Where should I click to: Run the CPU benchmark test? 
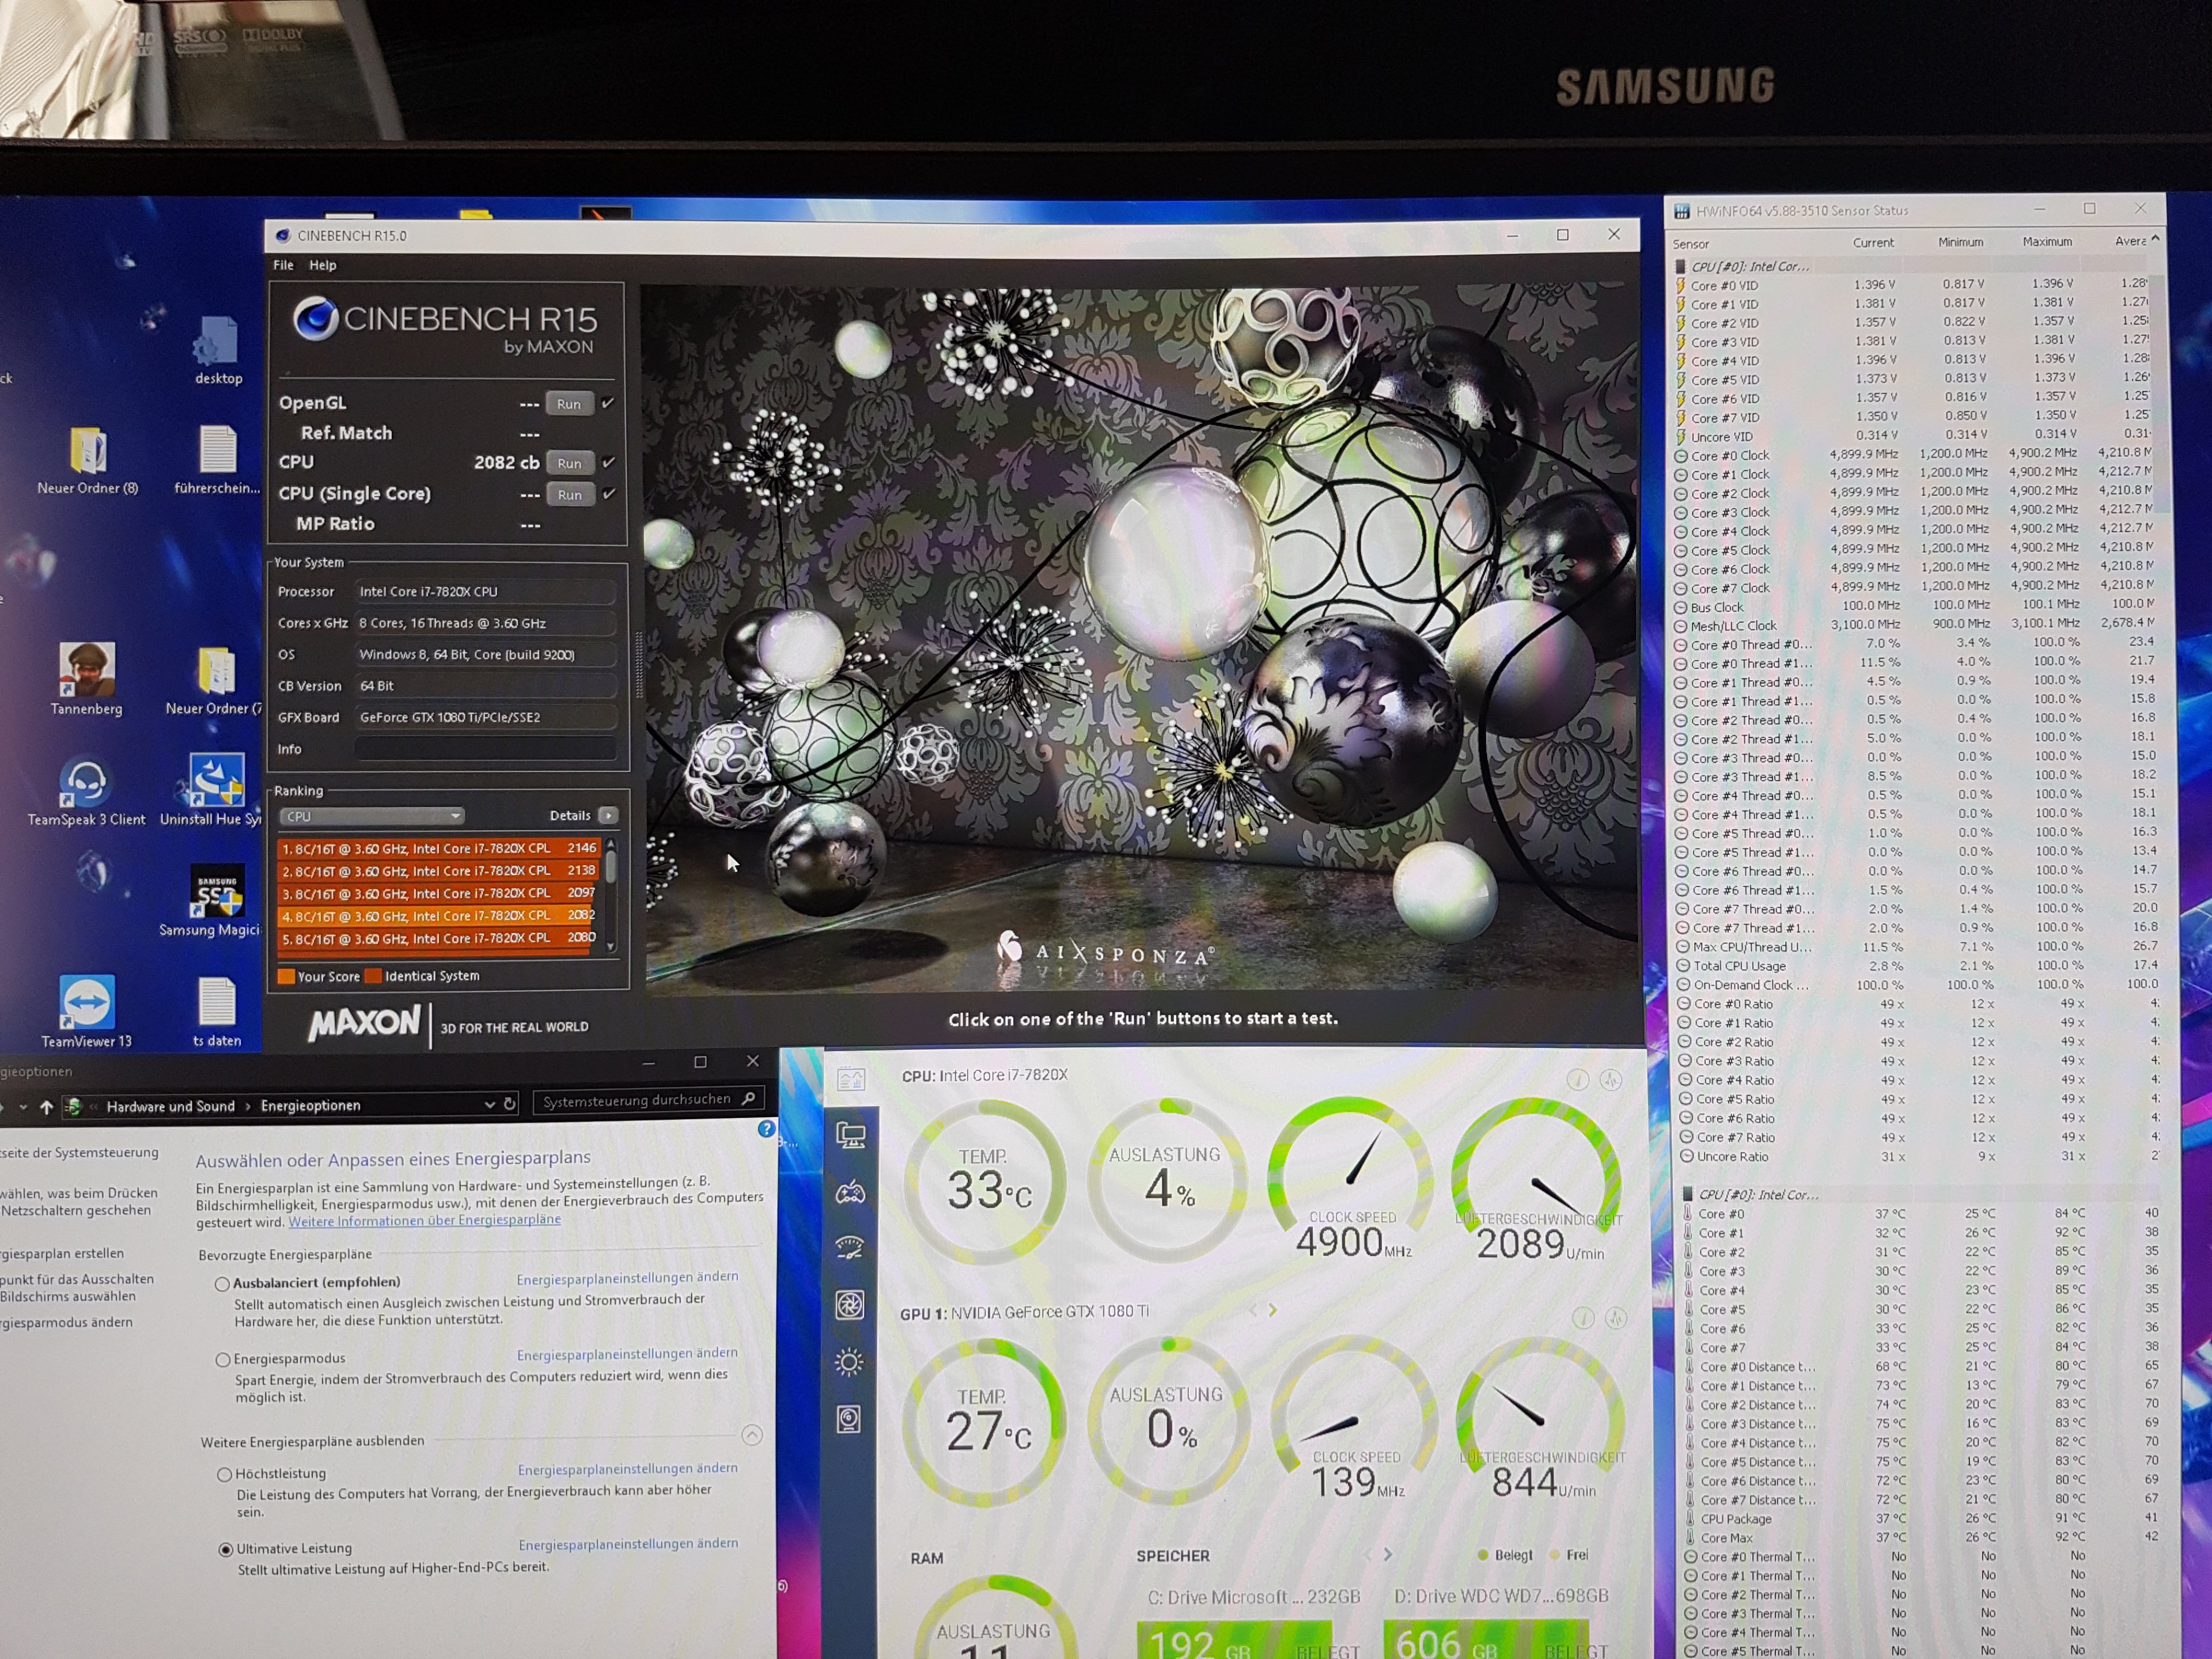pos(569,463)
